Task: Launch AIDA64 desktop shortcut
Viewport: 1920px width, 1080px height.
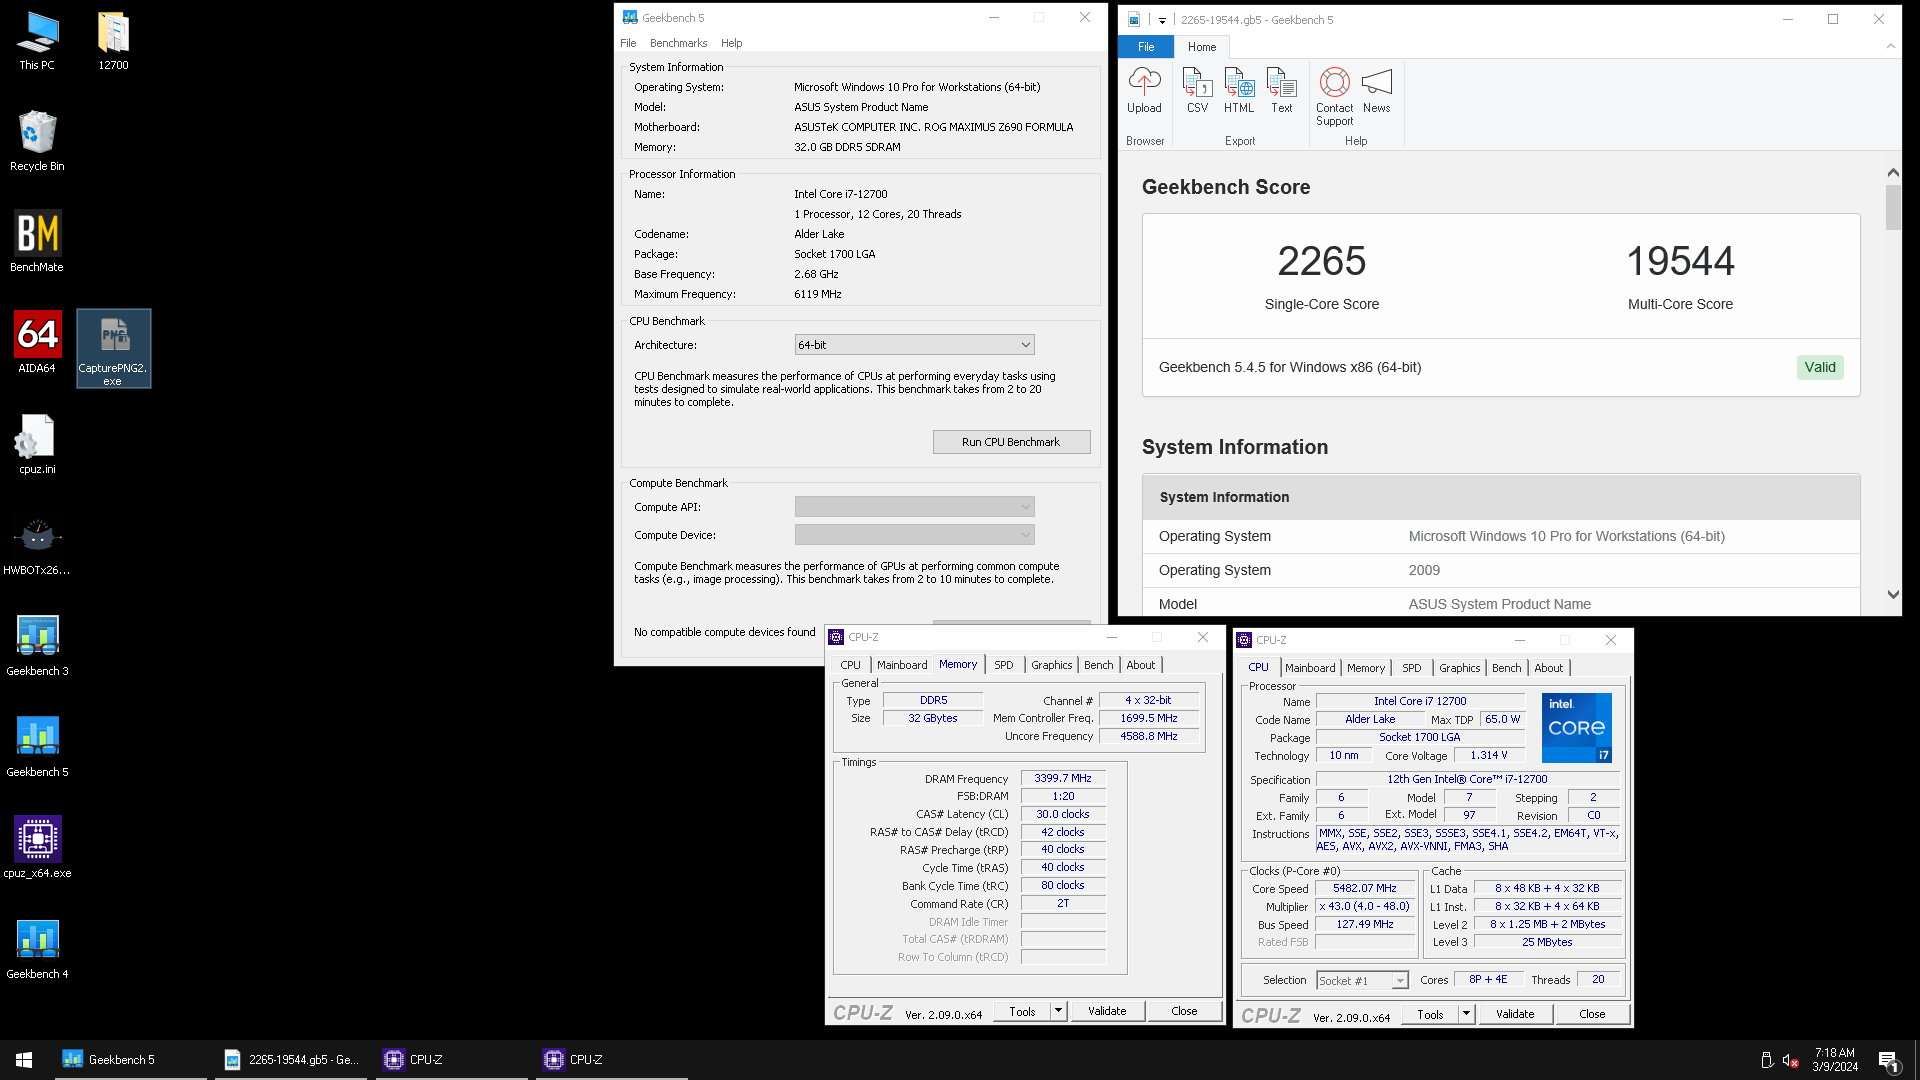Action: click(37, 344)
